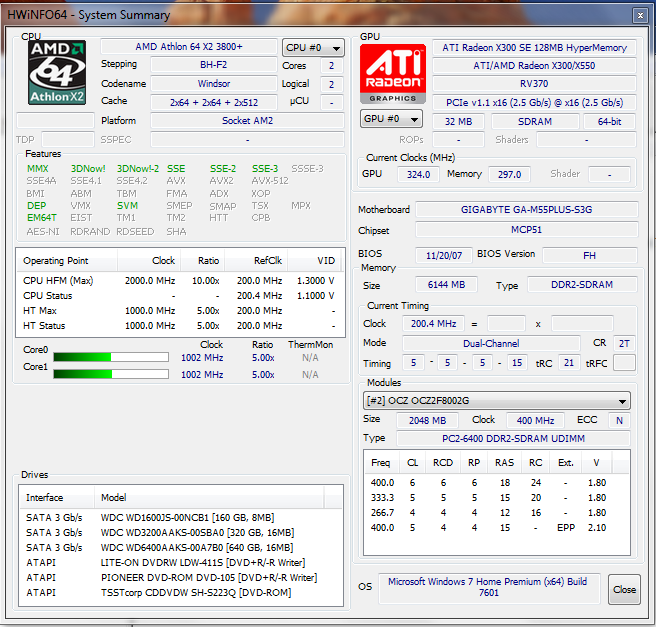Click the Freq column header in module timings
The width and height of the screenshot is (656, 627).
[381, 463]
